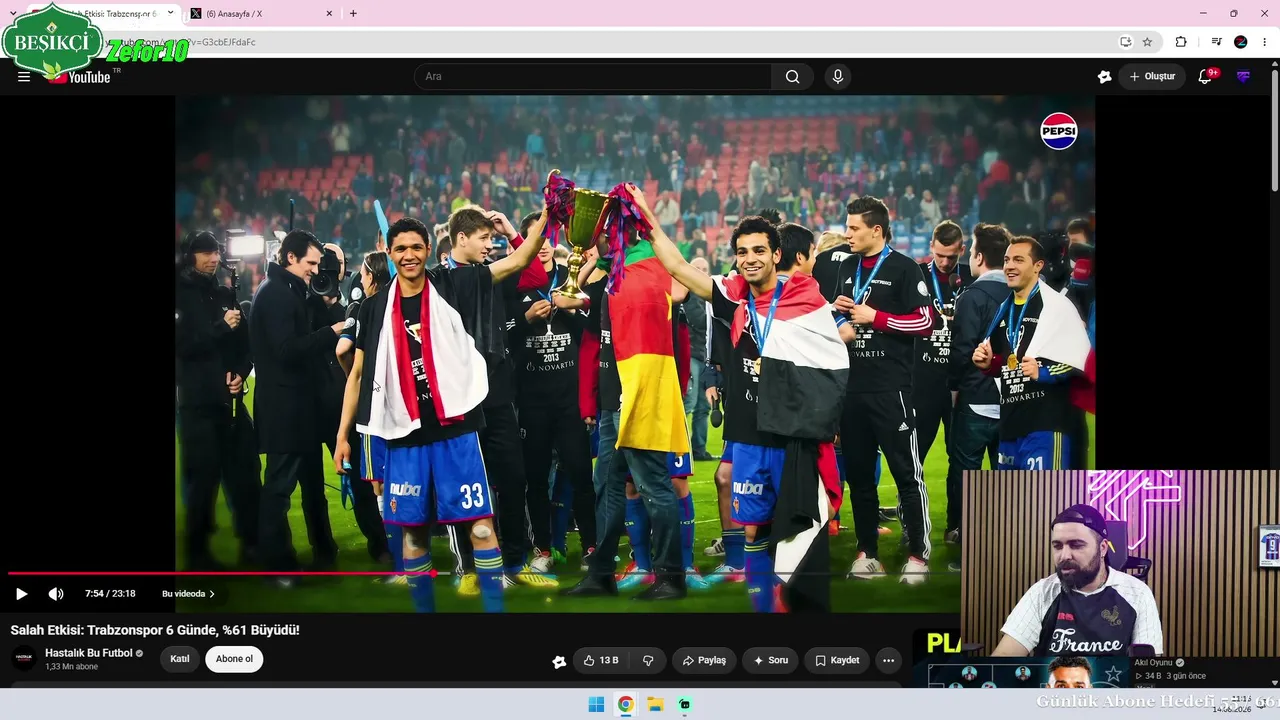1280x720 pixels.
Task: Mute the video volume
Action: pyautogui.click(x=56, y=594)
